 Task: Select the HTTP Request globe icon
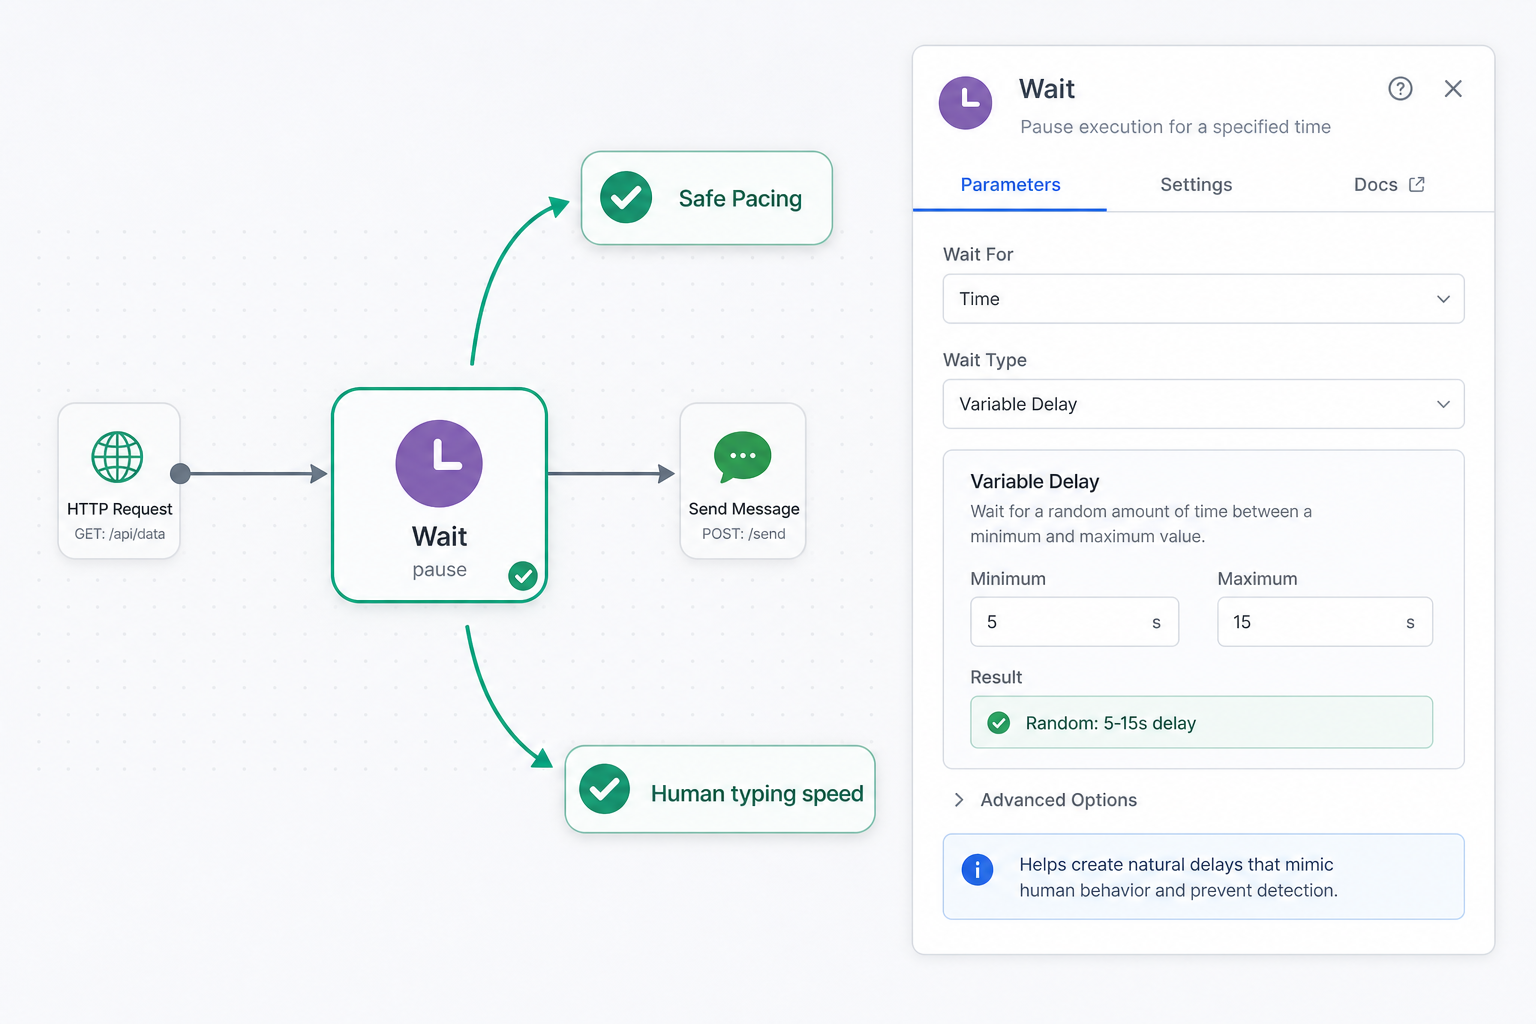tap(118, 457)
